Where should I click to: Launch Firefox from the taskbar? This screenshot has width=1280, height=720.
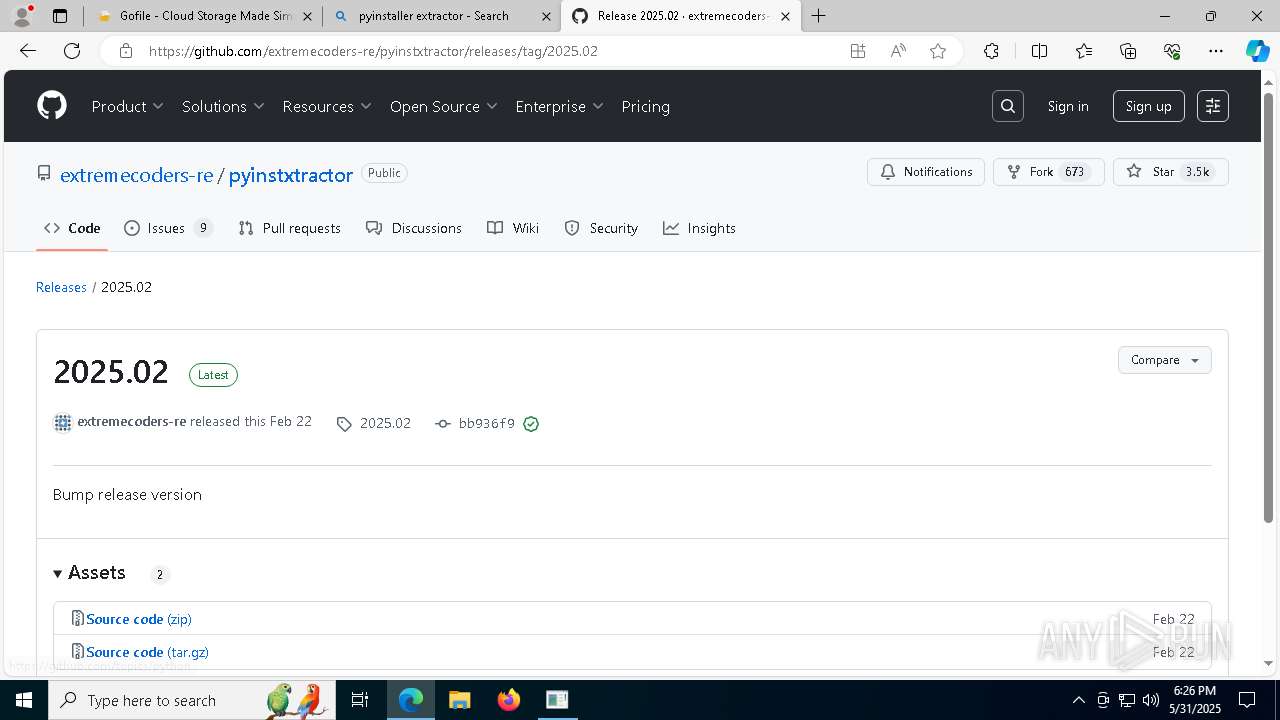point(509,700)
